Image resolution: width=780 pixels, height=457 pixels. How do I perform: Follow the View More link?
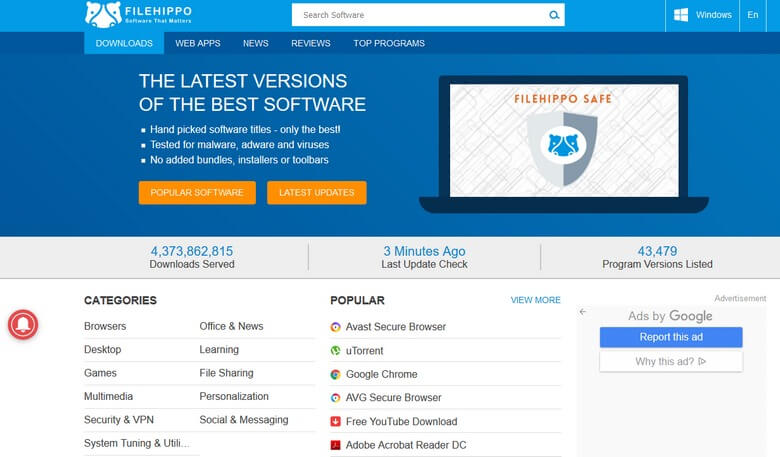535,300
